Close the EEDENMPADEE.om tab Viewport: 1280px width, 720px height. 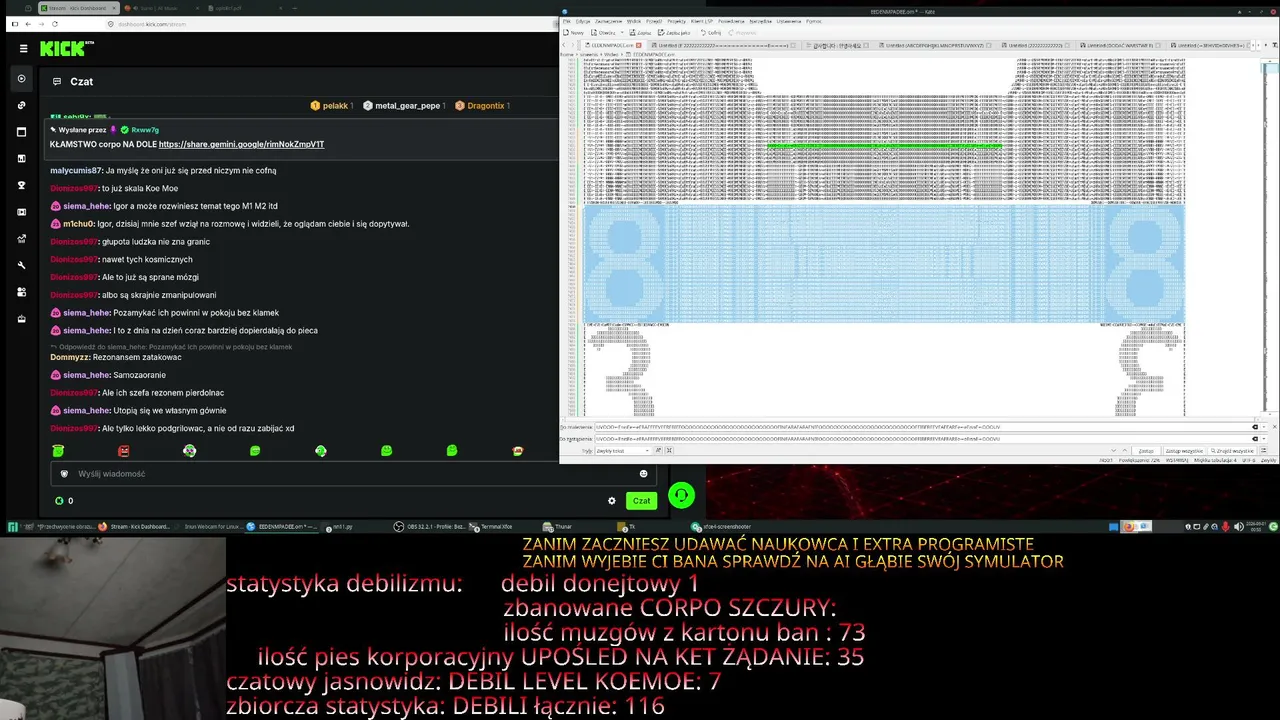[641, 45]
